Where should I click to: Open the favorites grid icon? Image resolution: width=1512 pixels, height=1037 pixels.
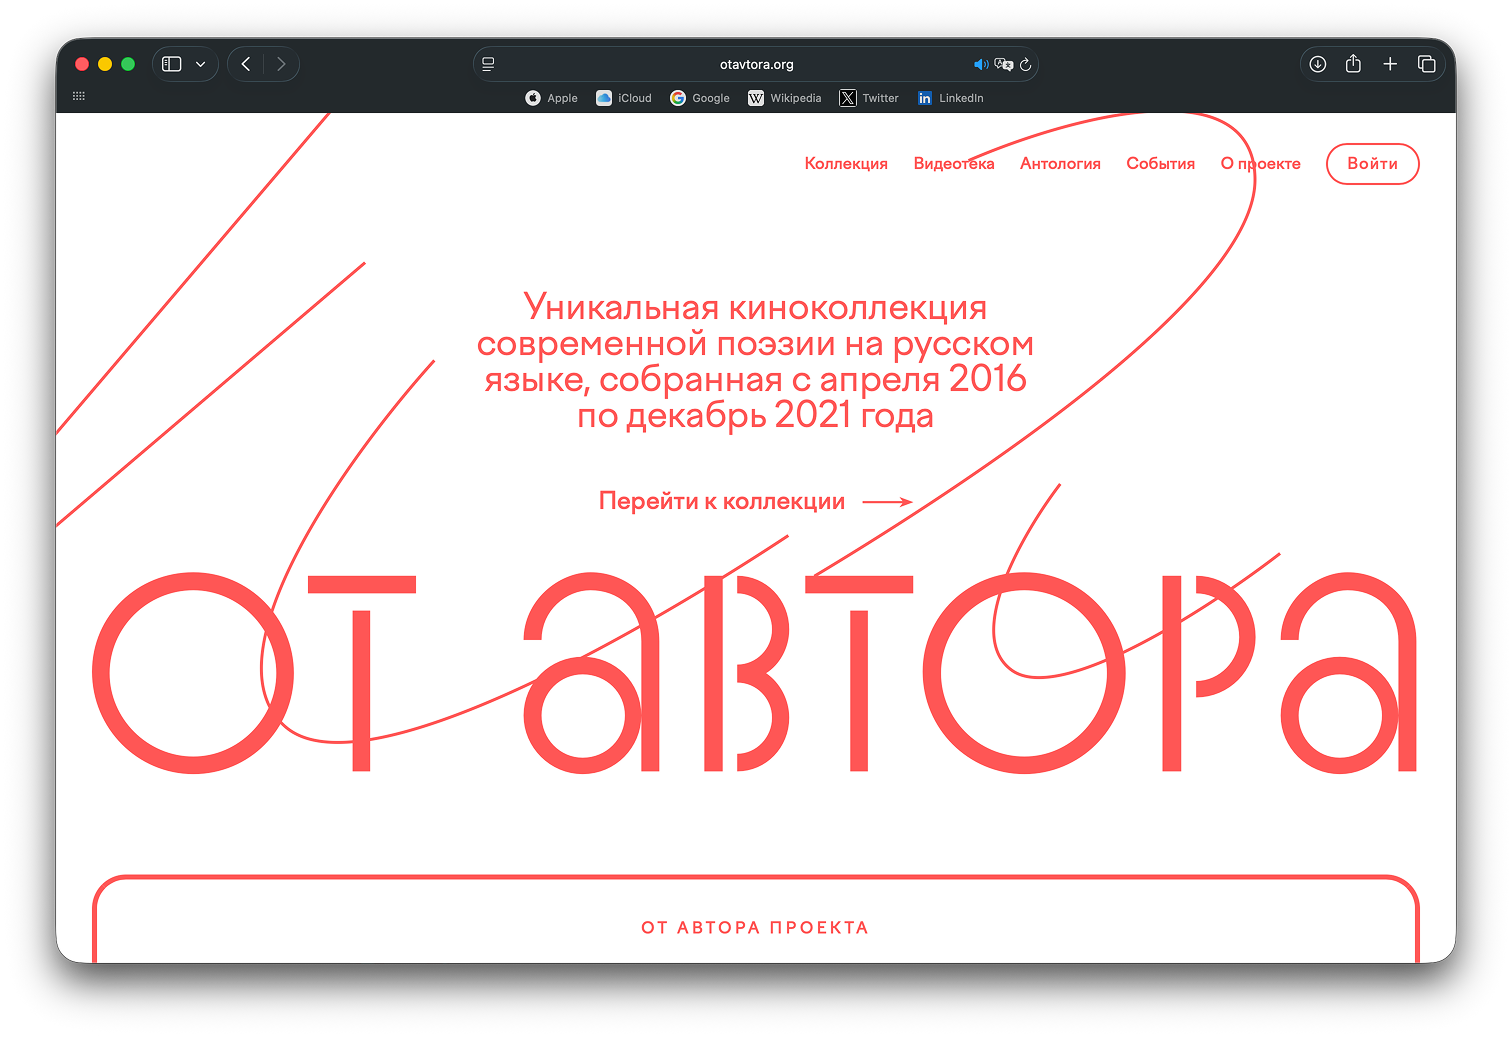[x=79, y=96]
